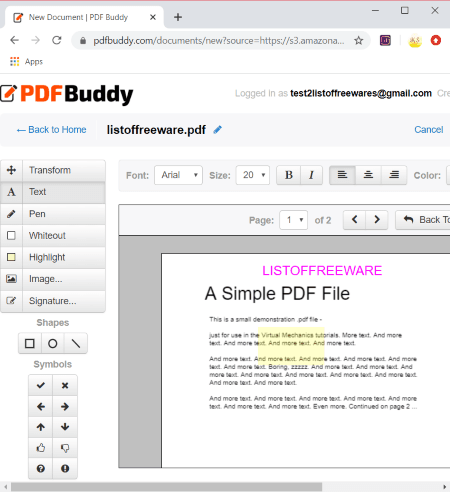450x492 pixels.
Task: Click the red update extension icon
Action: [436, 41]
